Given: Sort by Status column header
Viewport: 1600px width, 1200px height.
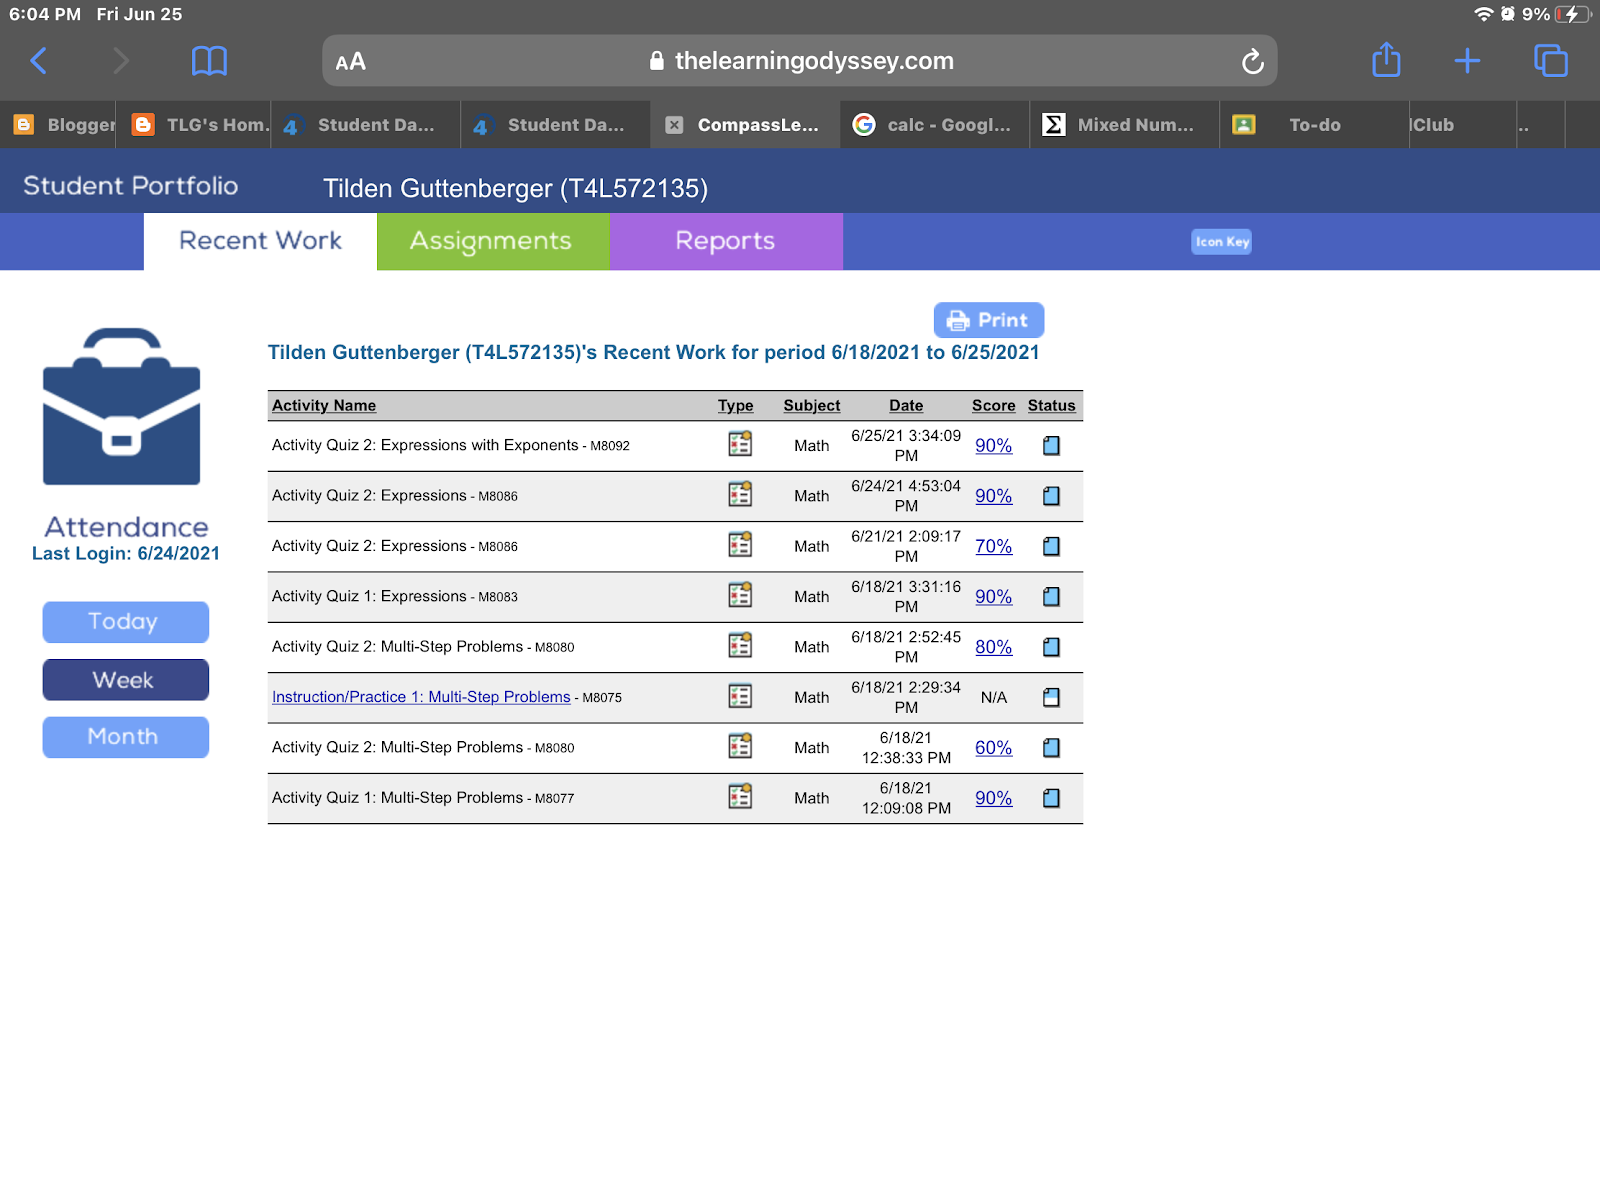Looking at the screenshot, I should (x=1052, y=406).
